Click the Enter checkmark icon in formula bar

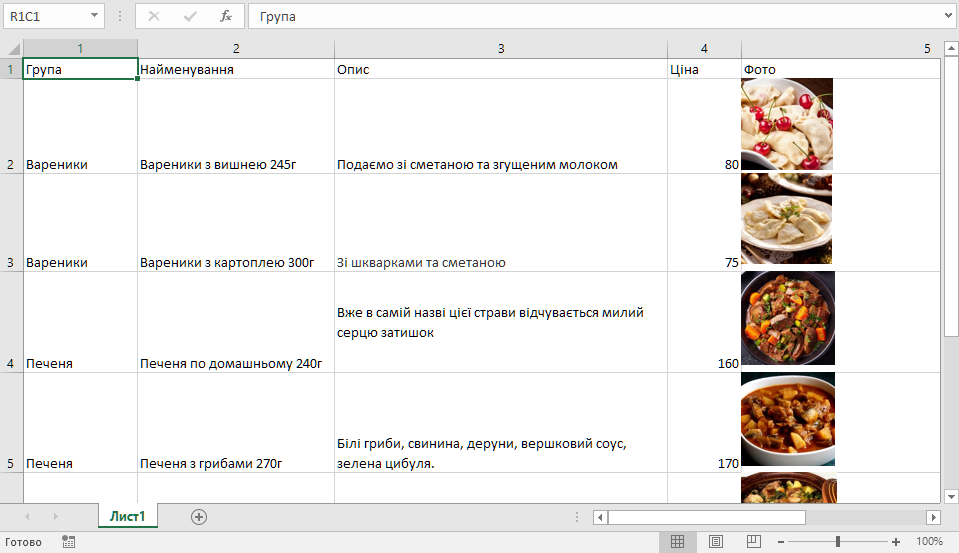point(190,16)
